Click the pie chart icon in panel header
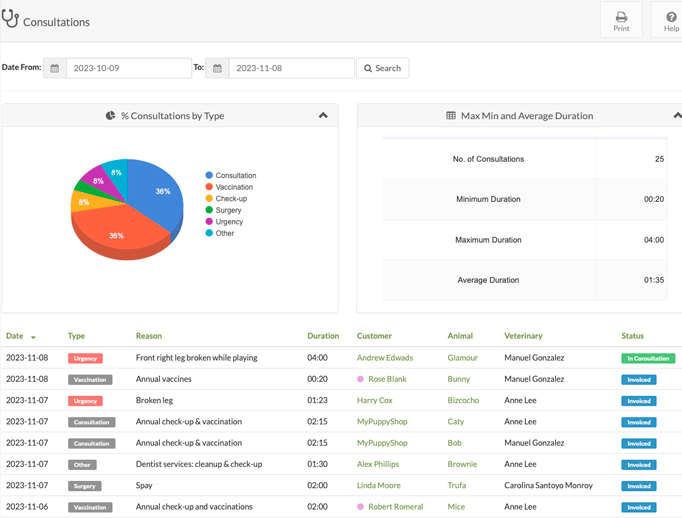The image size is (682, 518). (x=110, y=116)
